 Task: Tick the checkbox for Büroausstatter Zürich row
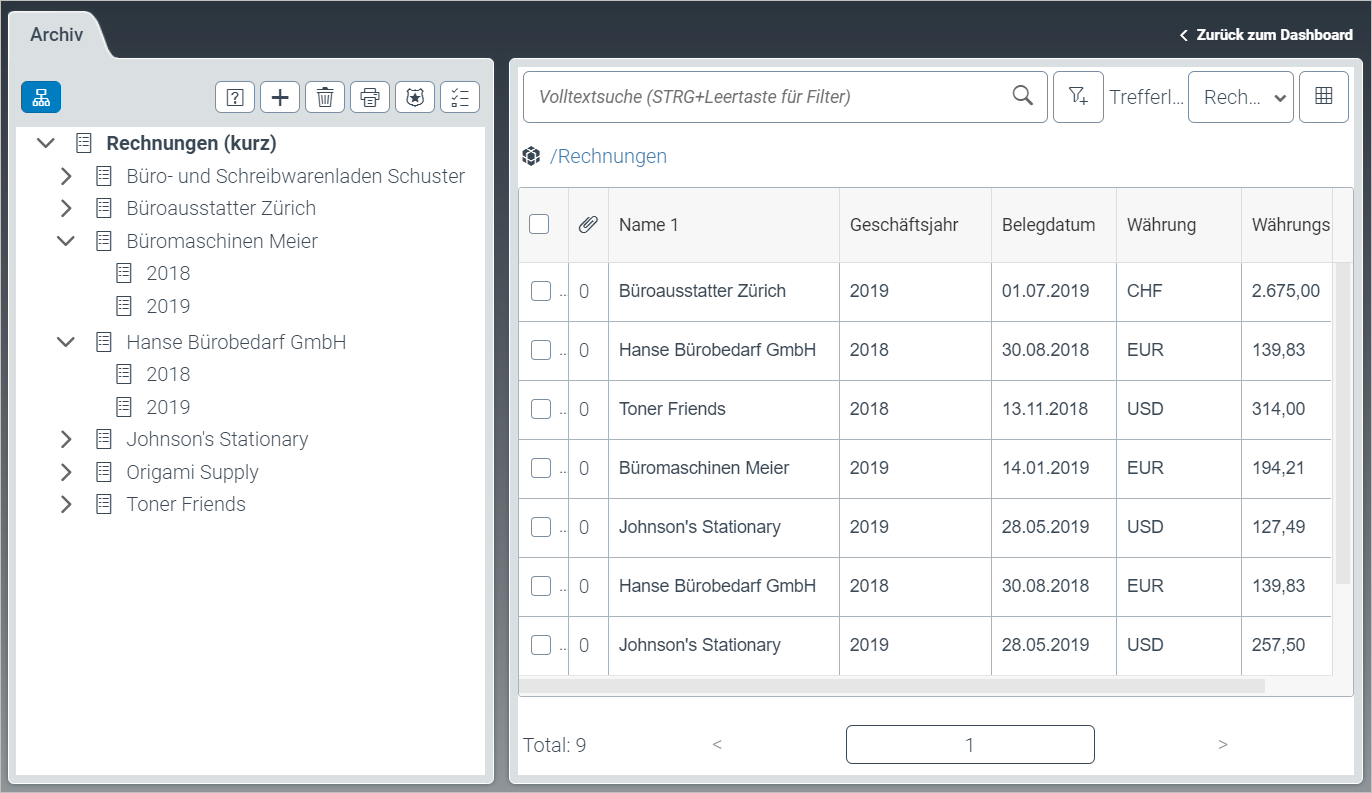(540, 291)
